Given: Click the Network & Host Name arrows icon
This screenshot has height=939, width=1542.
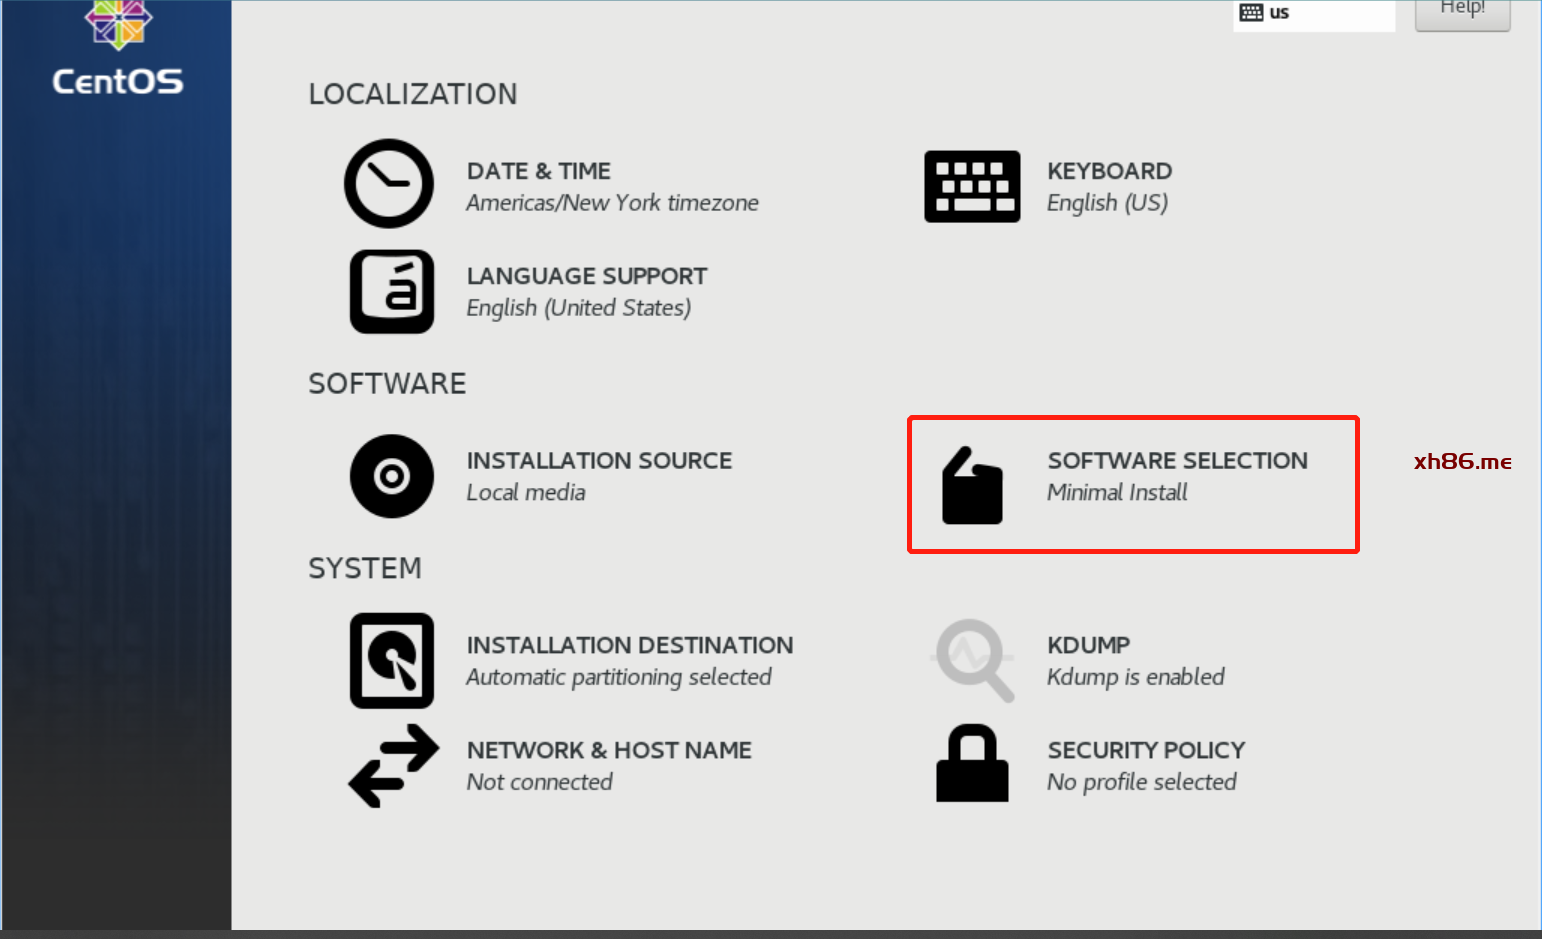Looking at the screenshot, I should [x=393, y=766].
